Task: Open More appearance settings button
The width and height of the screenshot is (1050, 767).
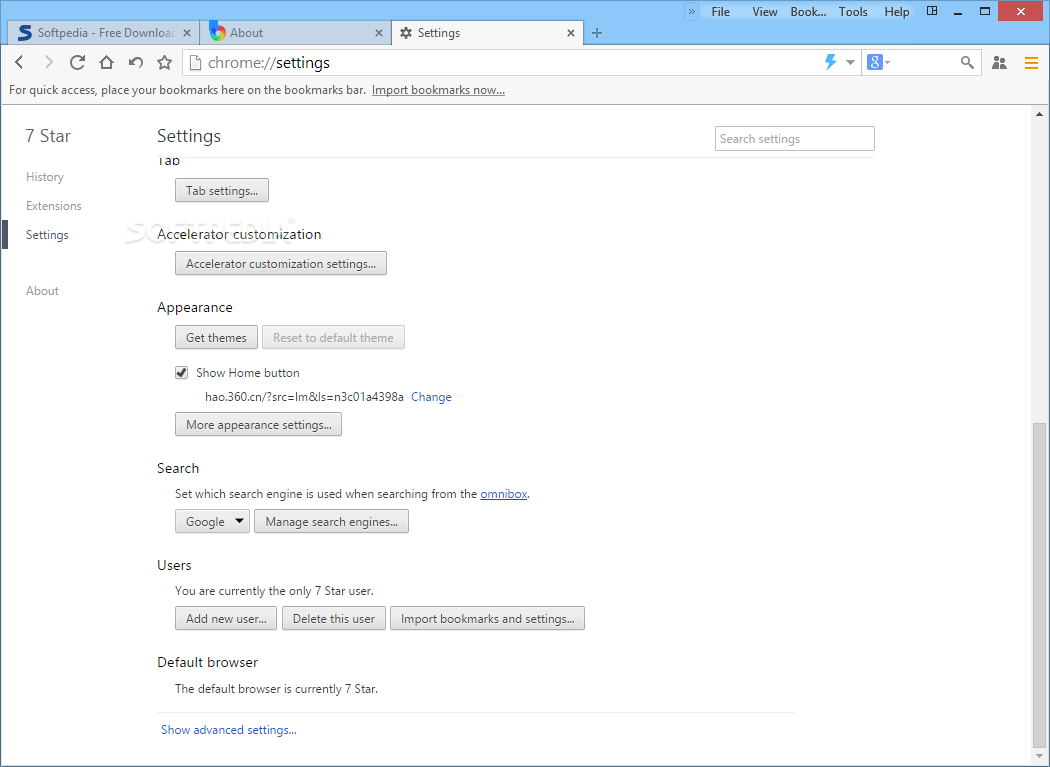Action: pos(258,425)
